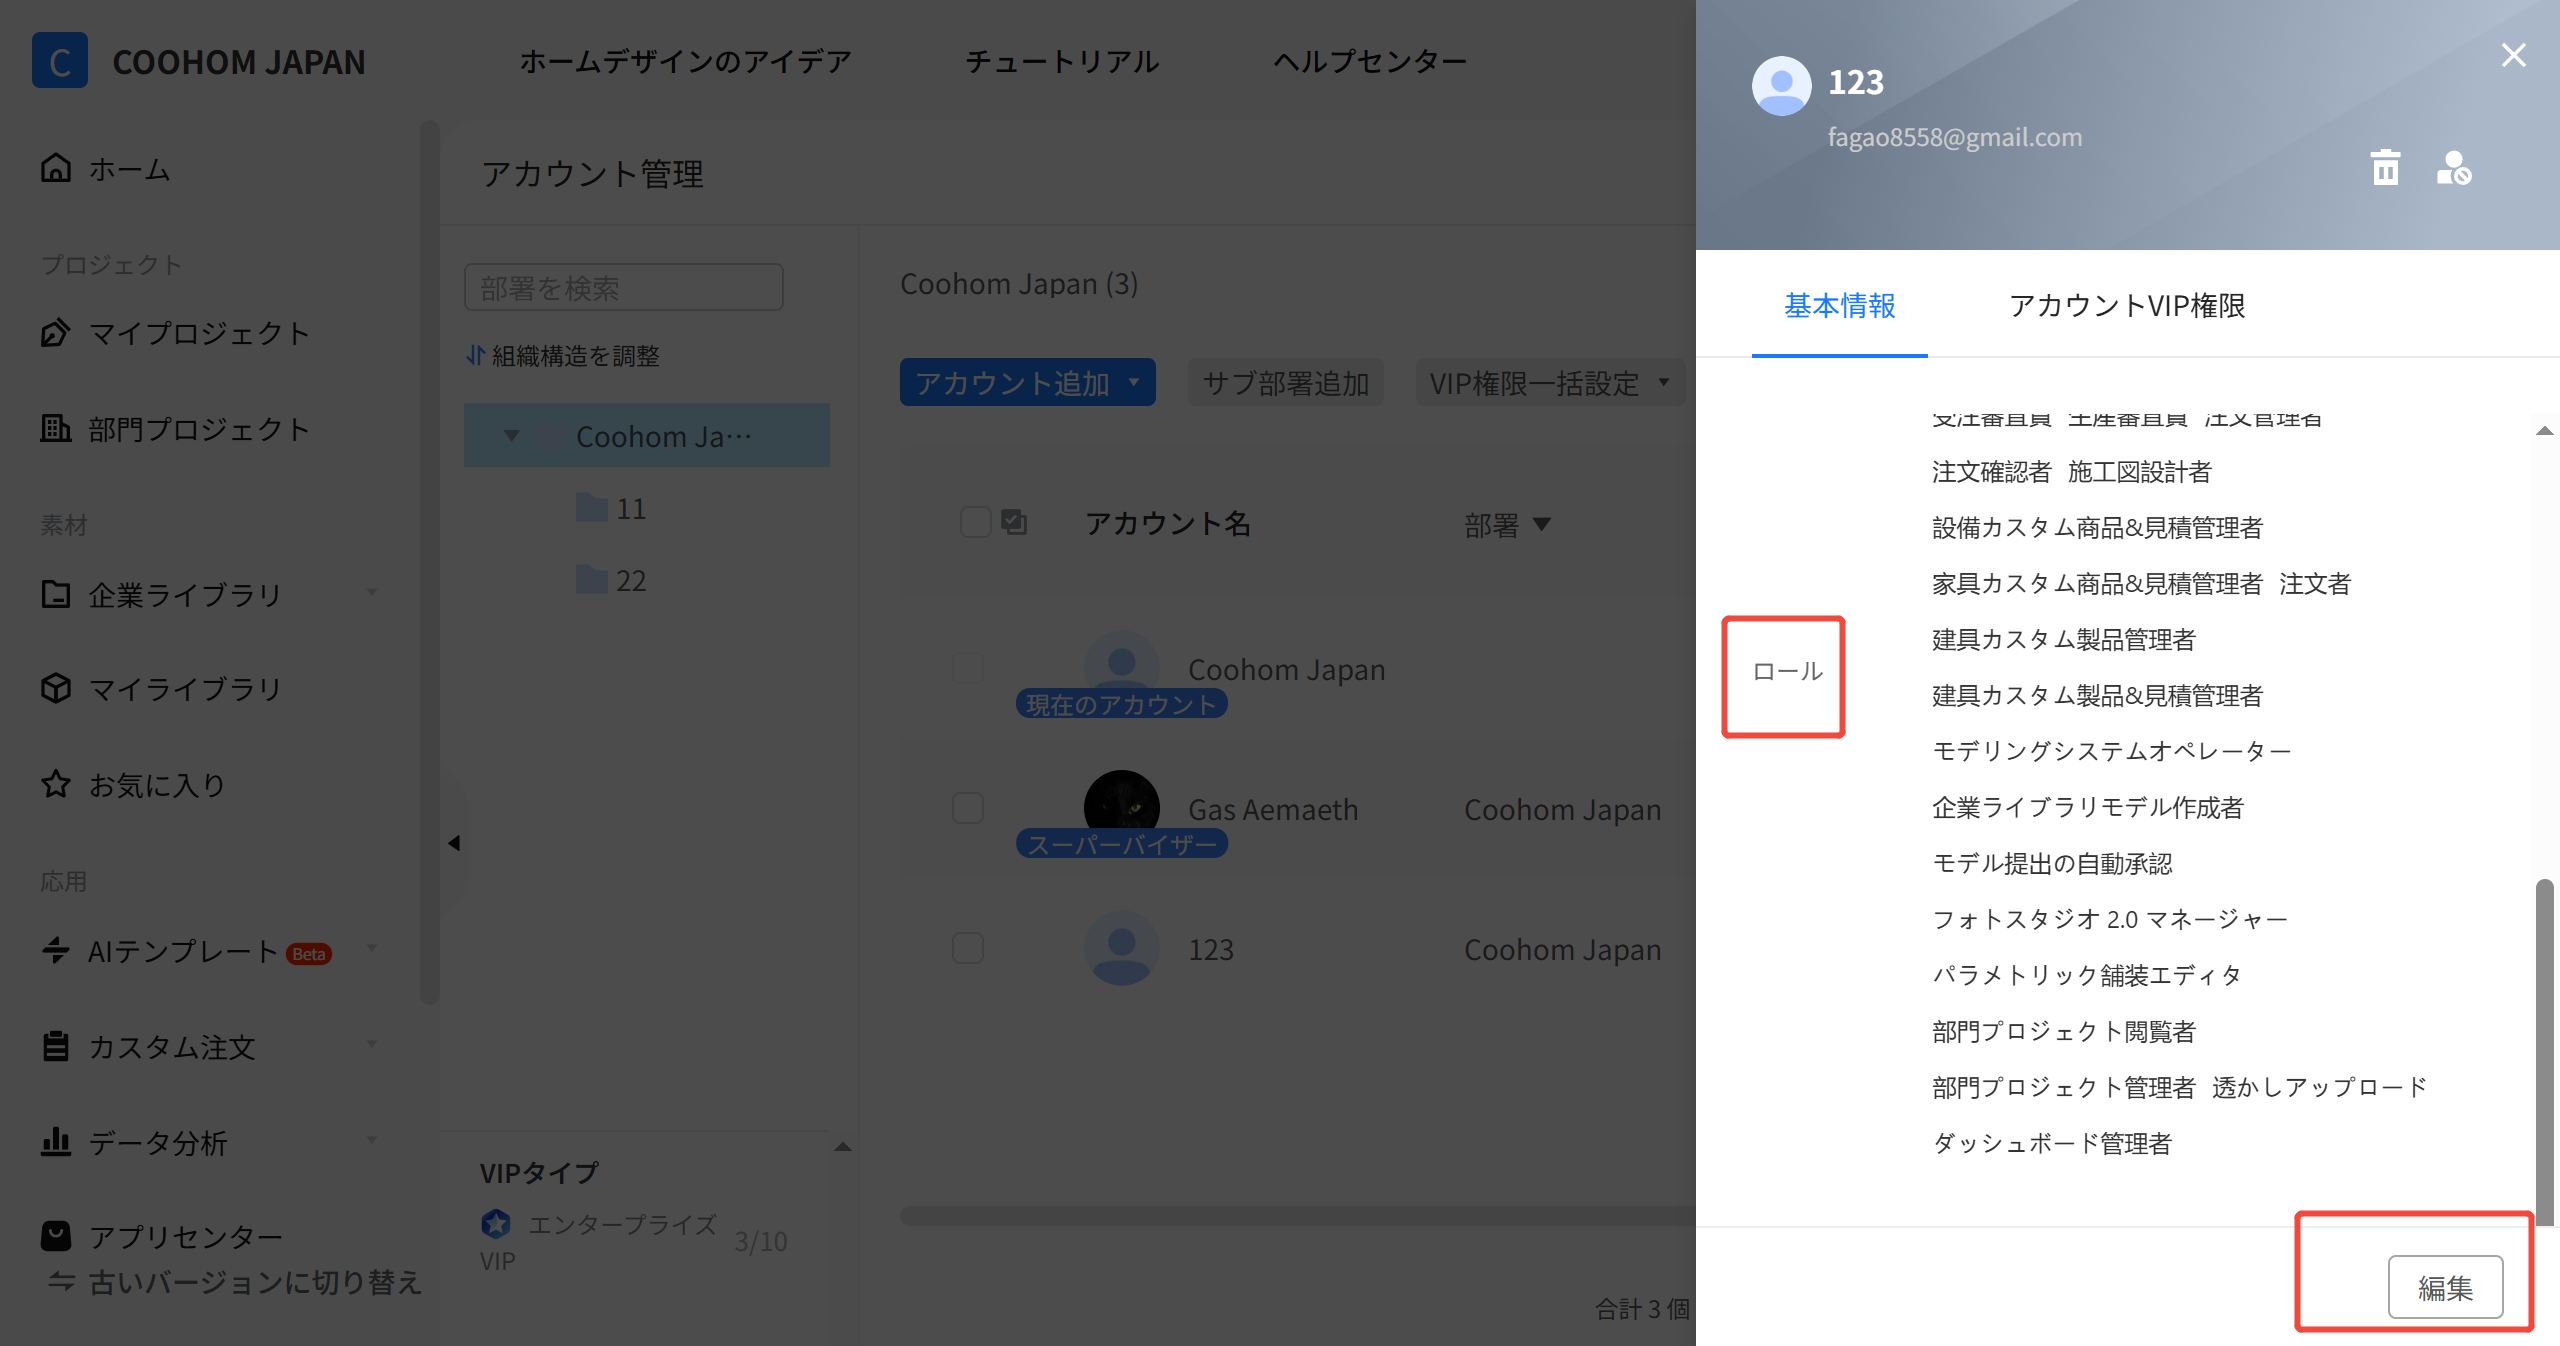Click the Coohom Japan logo icon

pyautogui.click(x=60, y=61)
